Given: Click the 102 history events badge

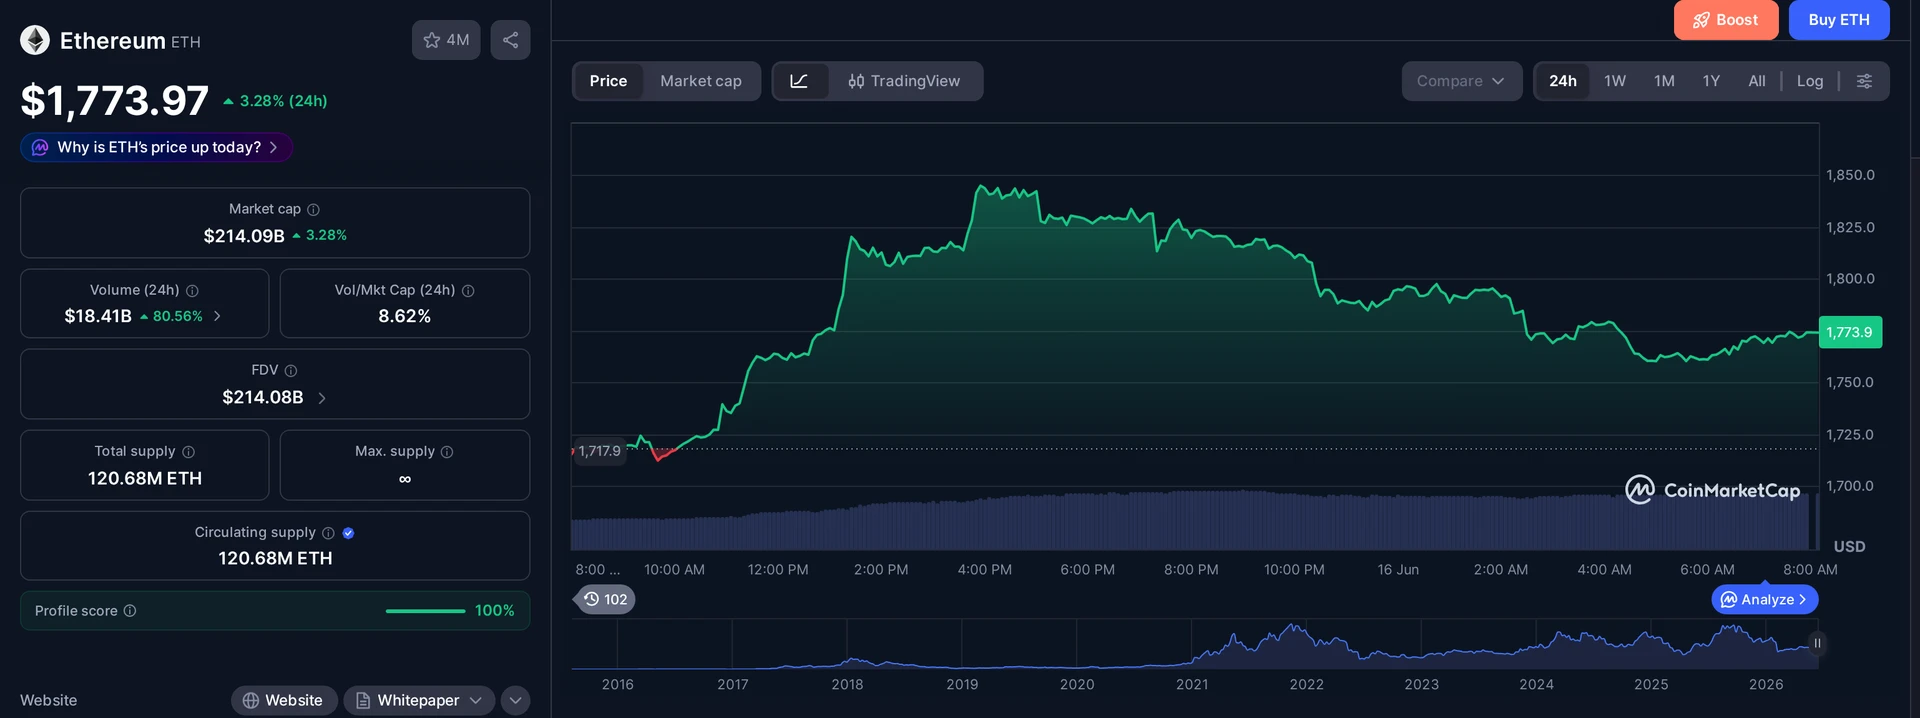Looking at the screenshot, I should (x=606, y=599).
